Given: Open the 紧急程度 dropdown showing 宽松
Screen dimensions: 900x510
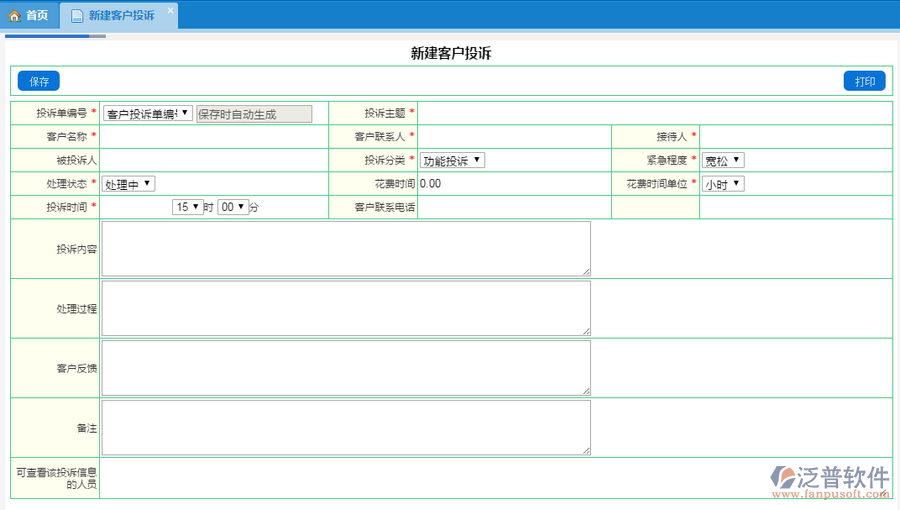Looking at the screenshot, I should (723, 160).
